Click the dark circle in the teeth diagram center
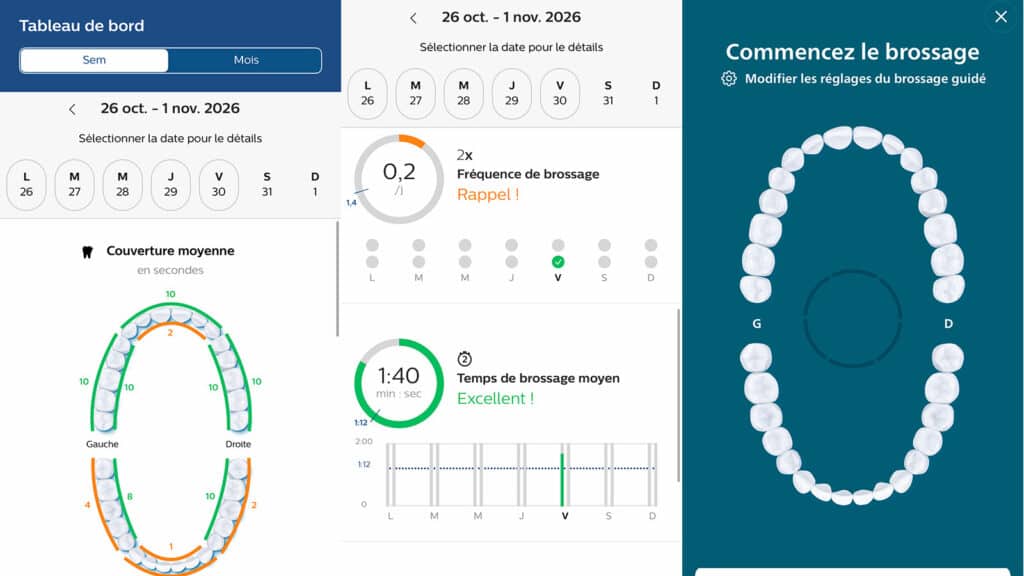 (852, 319)
